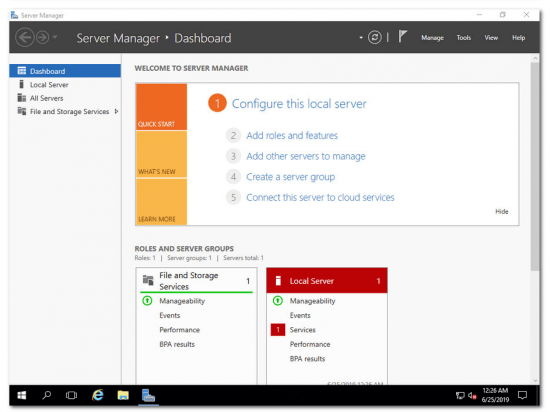
Task: Select Dashboard in the left navigation
Action: [65, 71]
